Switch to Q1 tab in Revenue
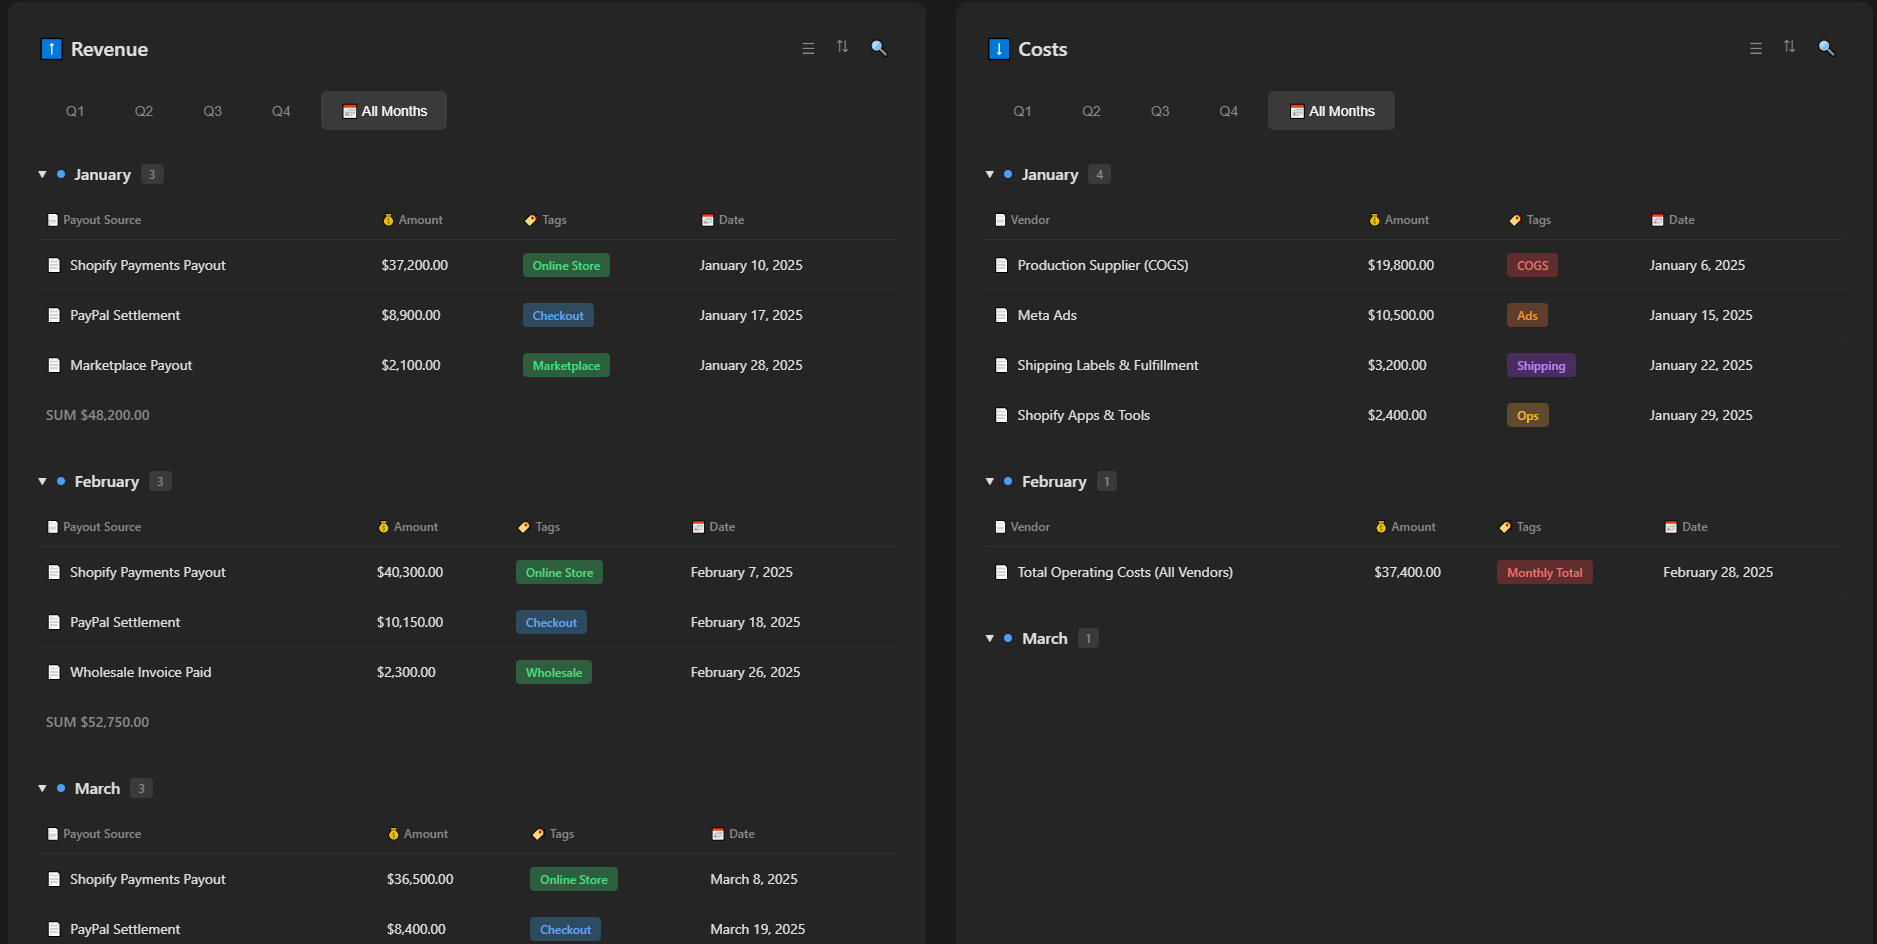The width and height of the screenshot is (1877, 944). tap(75, 111)
